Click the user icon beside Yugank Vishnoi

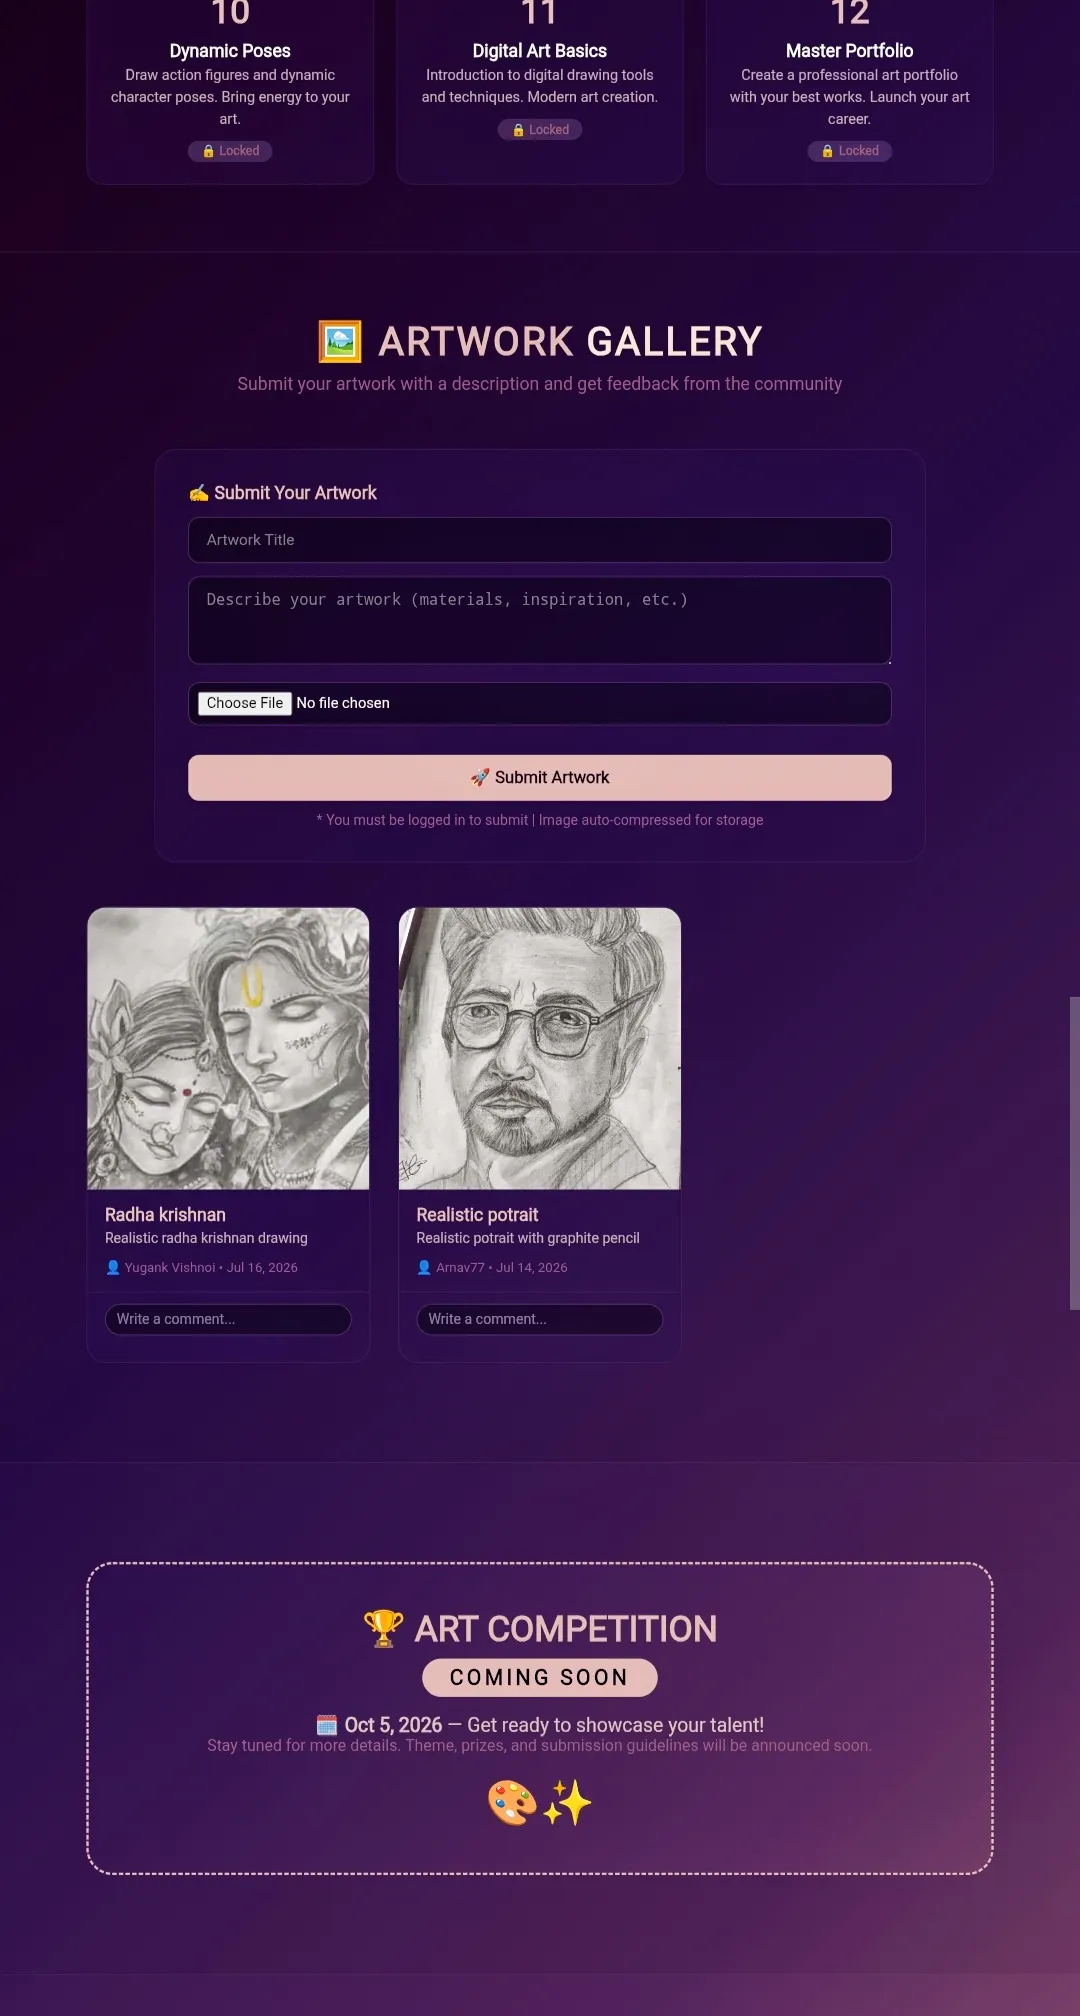[113, 1267]
